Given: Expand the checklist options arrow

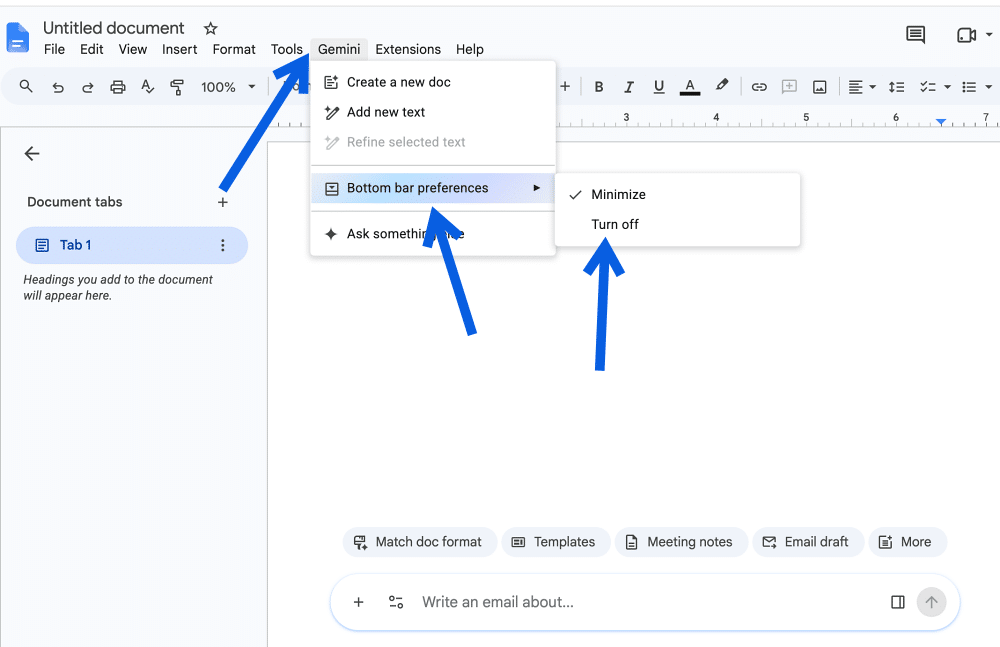Looking at the screenshot, I should pyautogui.click(x=947, y=87).
